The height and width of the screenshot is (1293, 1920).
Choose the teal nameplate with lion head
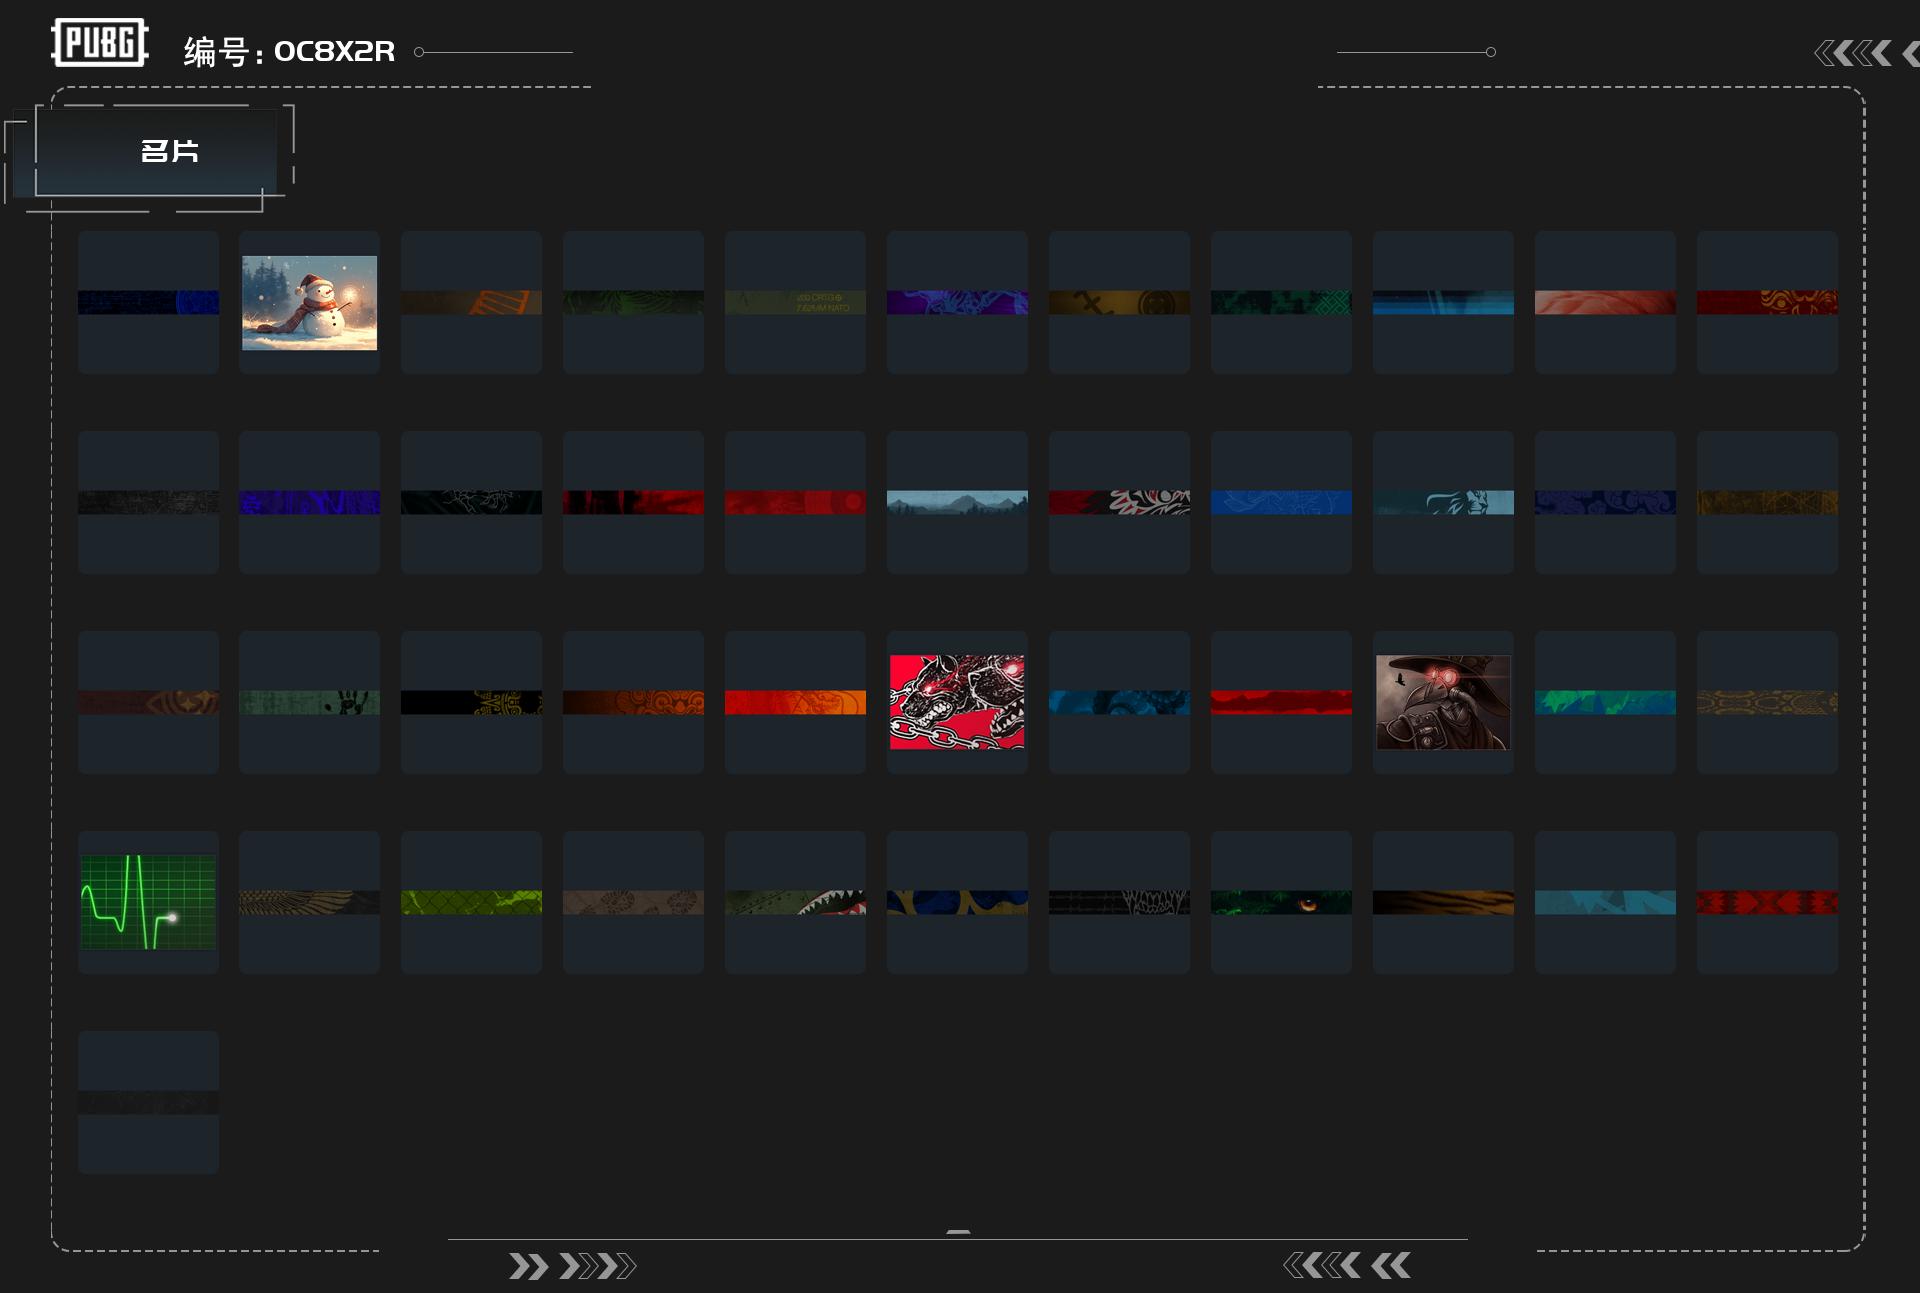pos(1443,502)
